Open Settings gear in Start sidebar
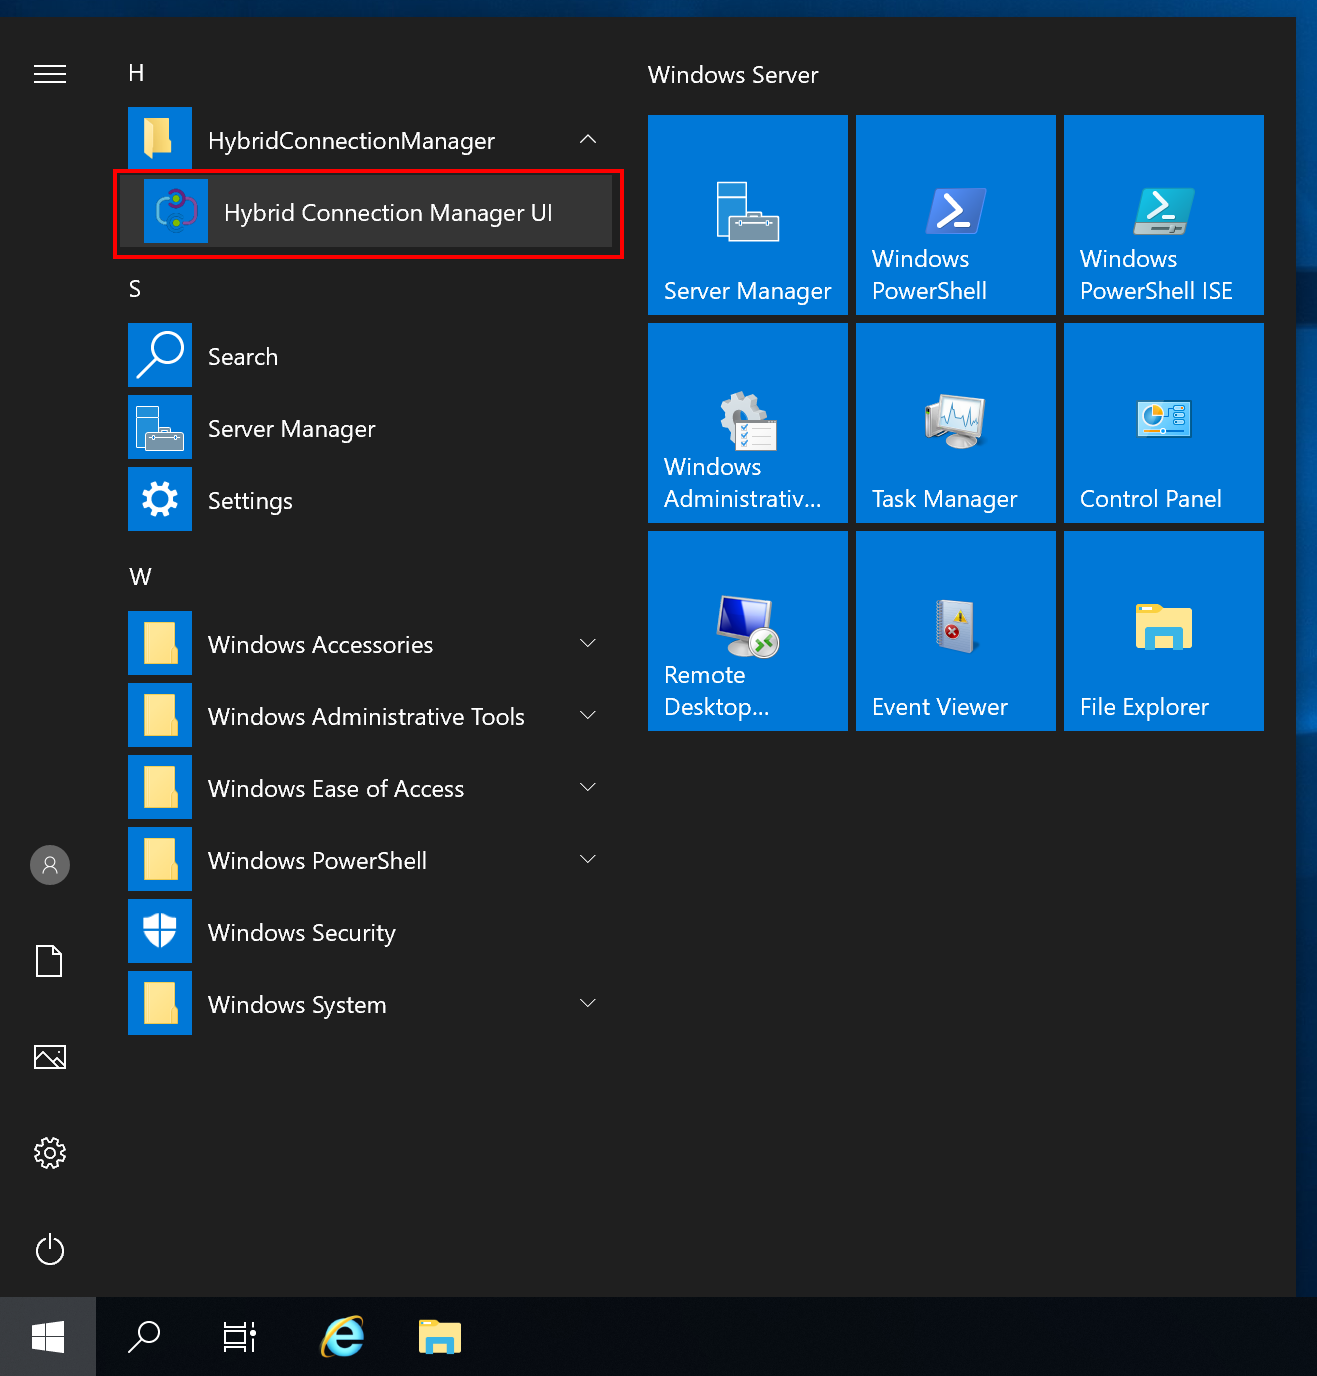This screenshot has height=1376, width=1317. point(50,1153)
